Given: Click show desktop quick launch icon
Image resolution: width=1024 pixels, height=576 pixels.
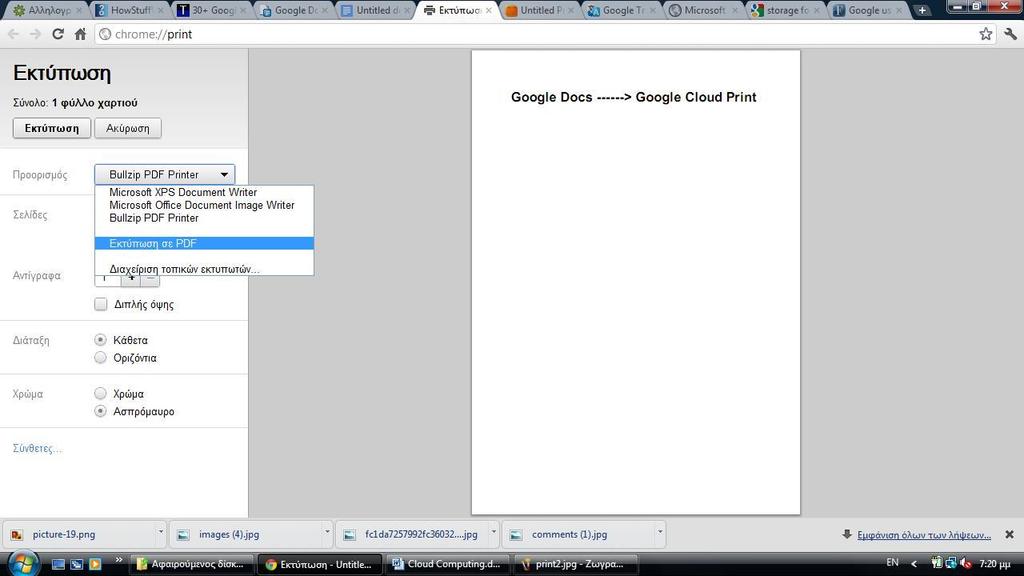Looking at the screenshot, I should 58,564.
